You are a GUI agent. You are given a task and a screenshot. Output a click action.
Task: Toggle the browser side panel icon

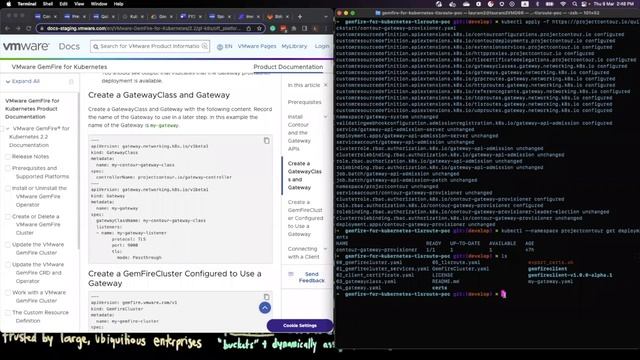(304, 28)
